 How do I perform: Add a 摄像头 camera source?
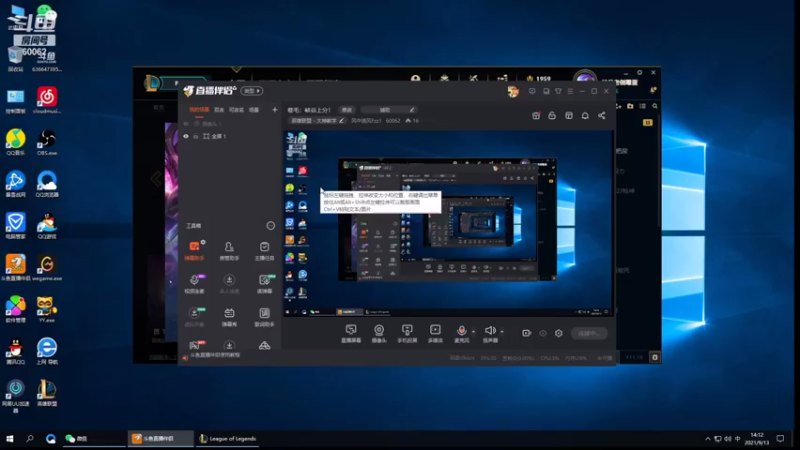click(x=379, y=331)
